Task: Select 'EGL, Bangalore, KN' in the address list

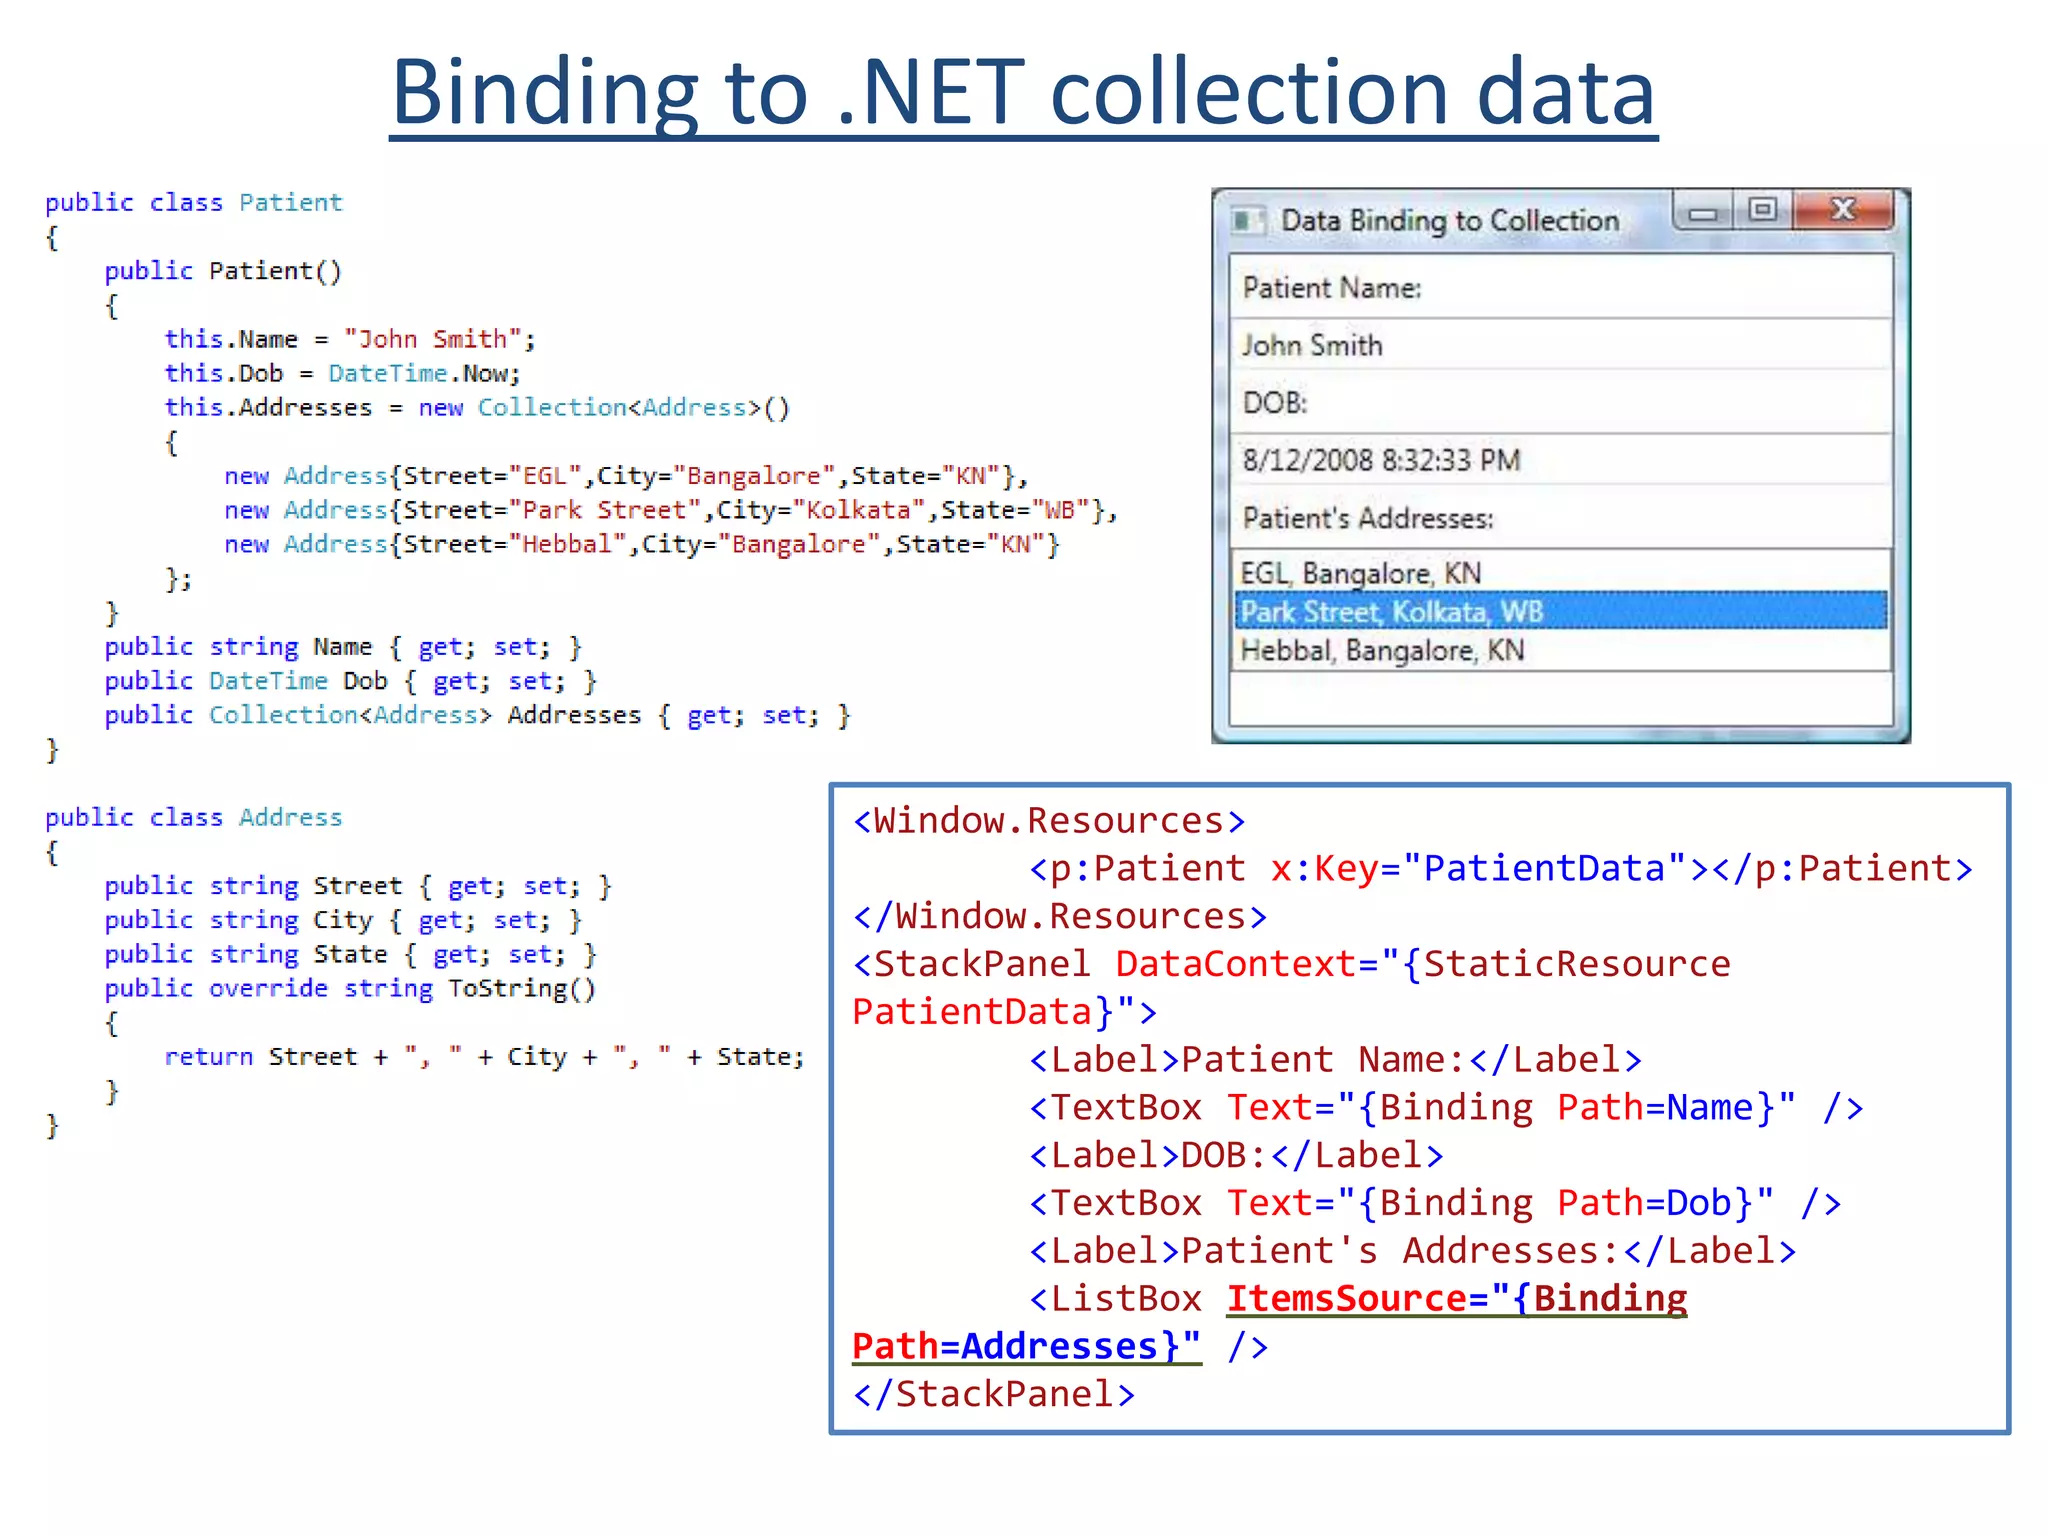Action: pos(1561,573)
